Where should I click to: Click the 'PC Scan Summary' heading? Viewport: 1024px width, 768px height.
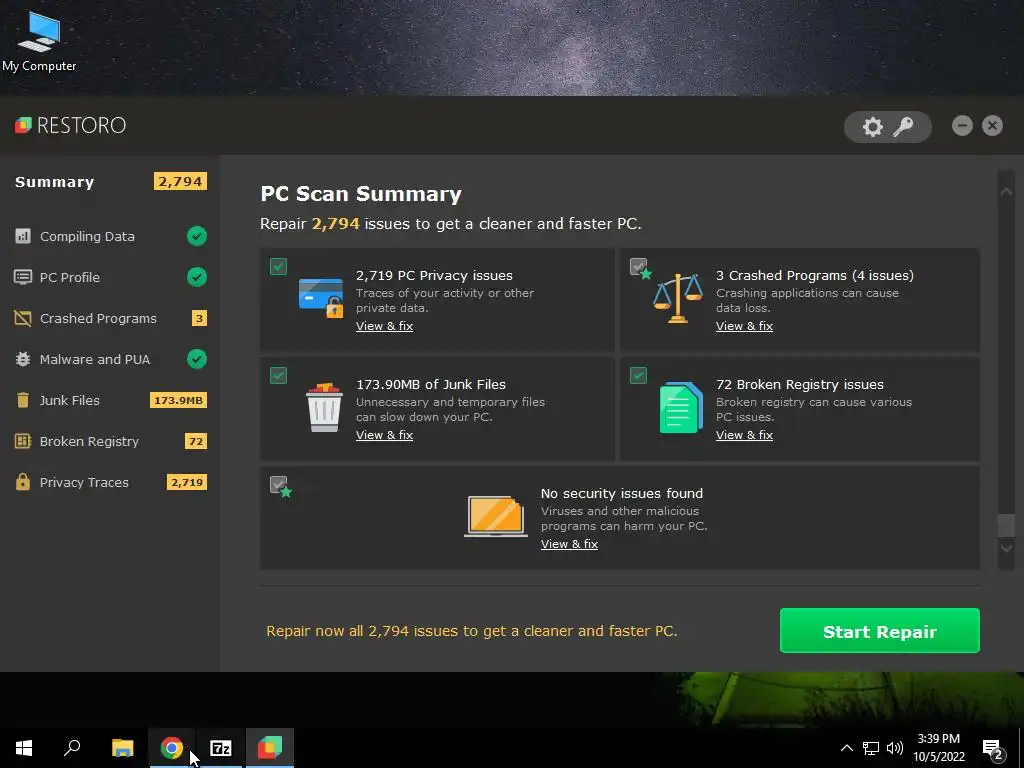click(361, 193)
